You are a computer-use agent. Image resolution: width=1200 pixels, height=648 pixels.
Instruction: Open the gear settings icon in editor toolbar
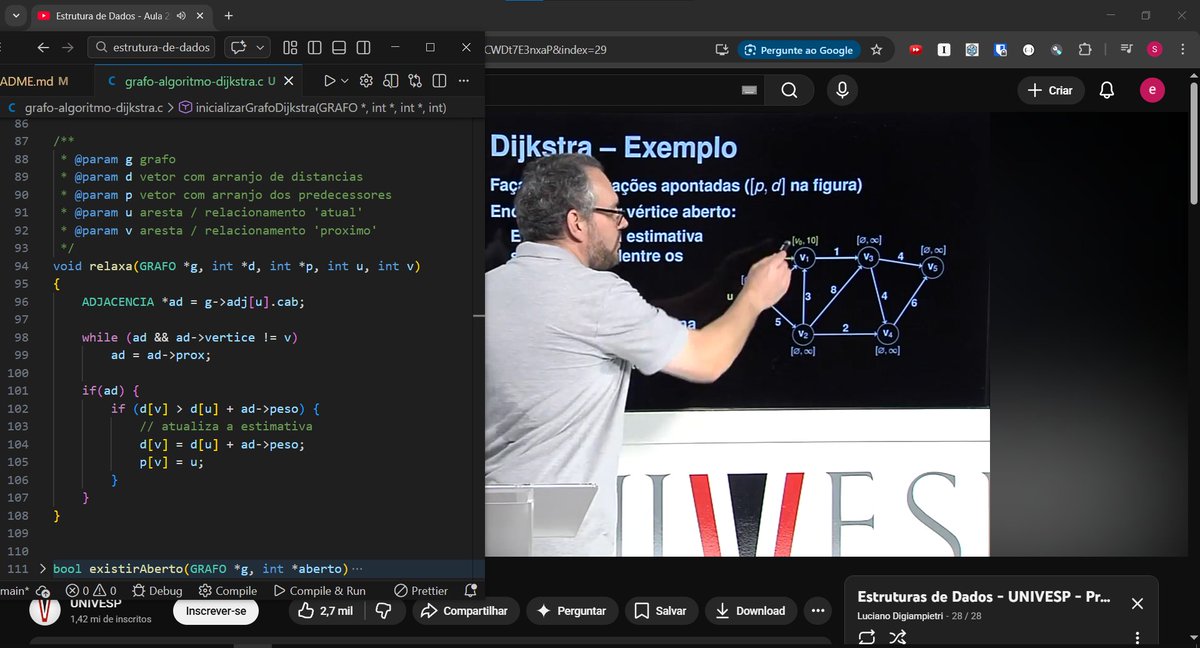[366, 81]
